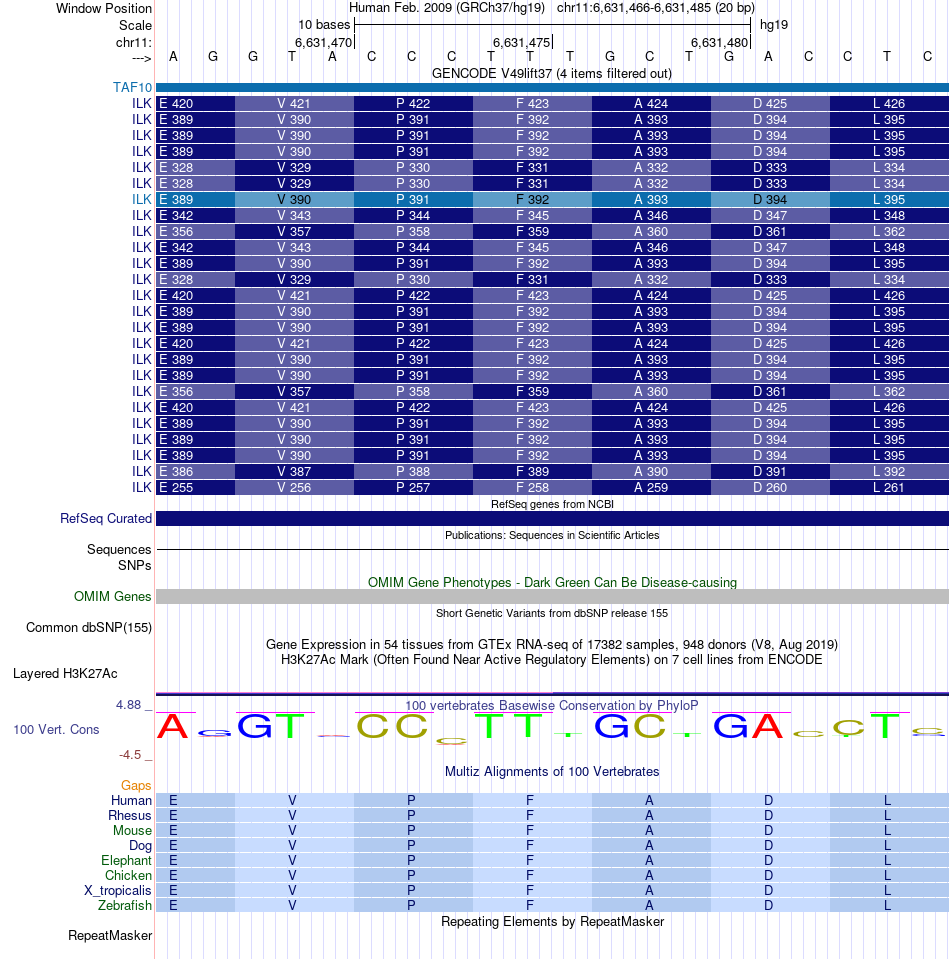The width and height of the screenshot is (950, 959).
Task: Click the gray OMIM Genes bar
Action: 552,596
